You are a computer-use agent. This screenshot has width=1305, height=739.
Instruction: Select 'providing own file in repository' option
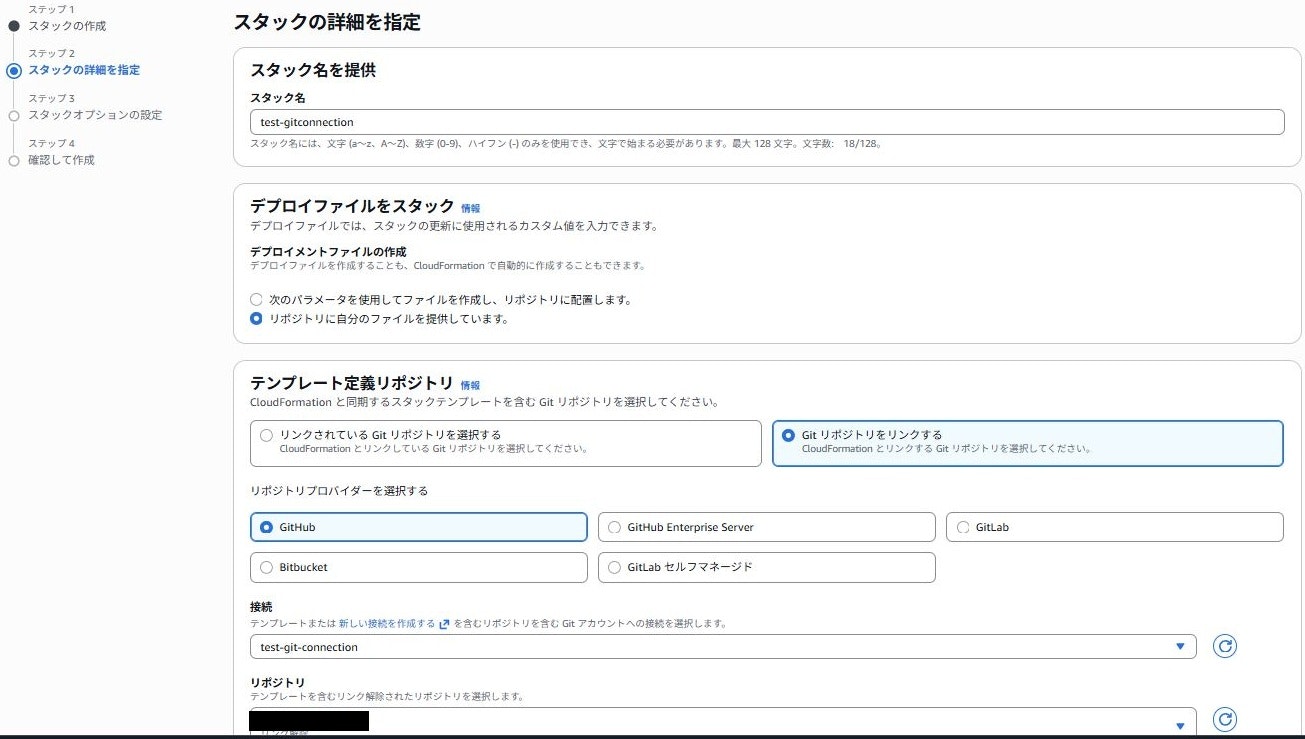pyautogui.click(x=256, y=319)
